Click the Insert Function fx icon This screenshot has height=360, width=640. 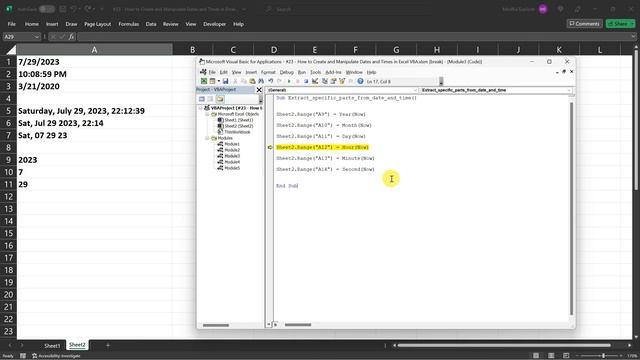(x=71, y=37)
